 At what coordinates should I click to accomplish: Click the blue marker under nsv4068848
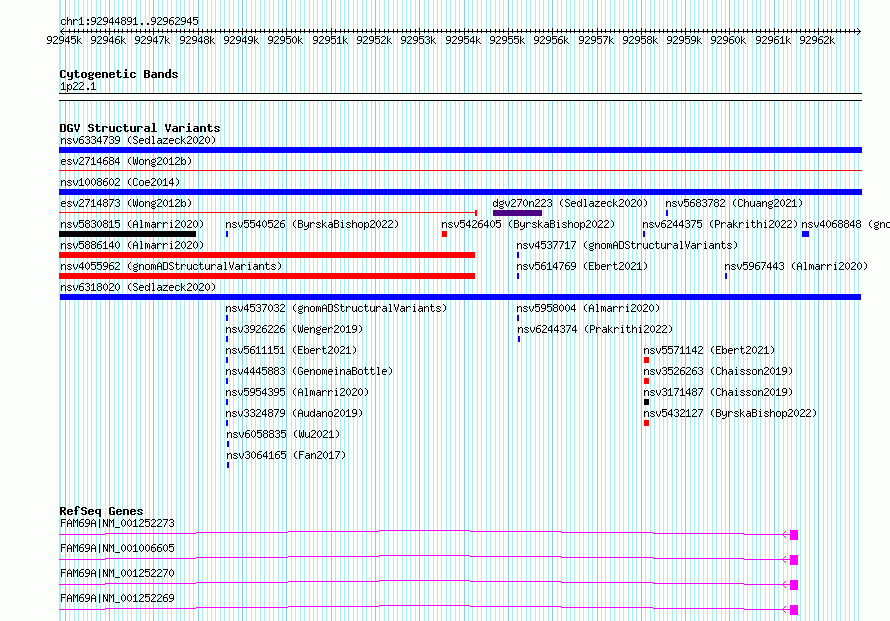(805, 234)
